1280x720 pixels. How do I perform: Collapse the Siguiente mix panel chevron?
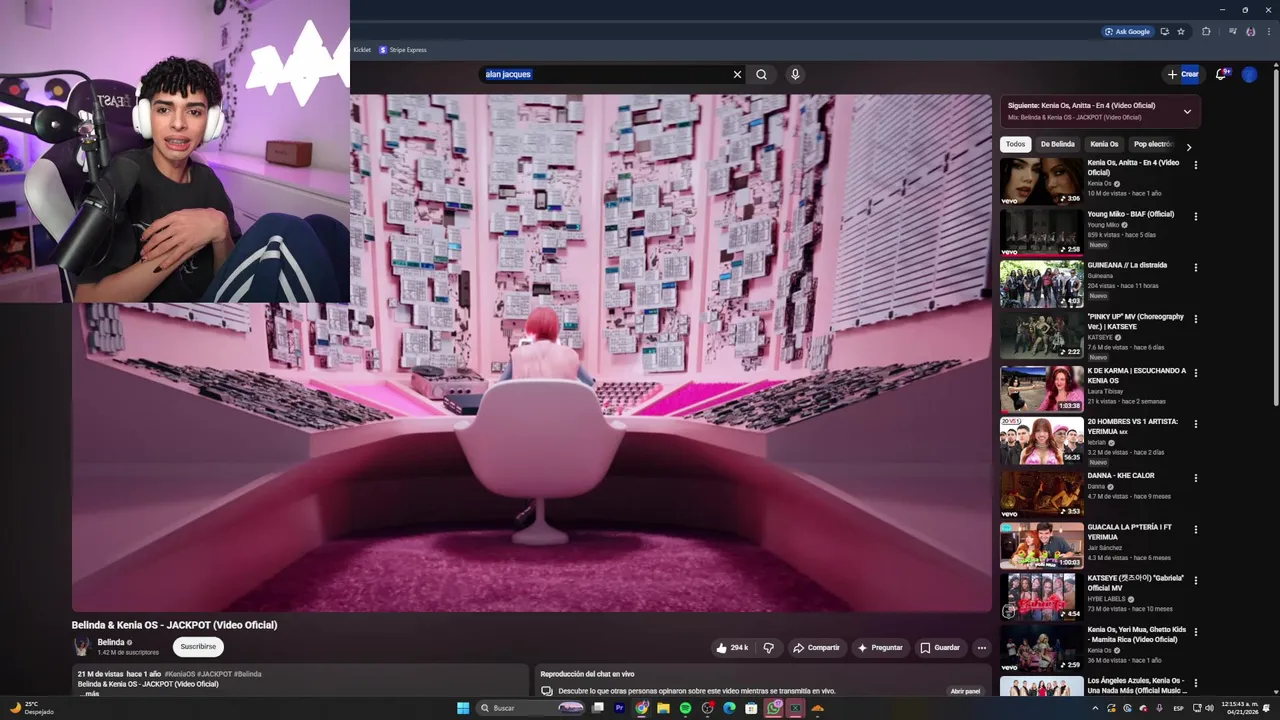(1187, 111)
